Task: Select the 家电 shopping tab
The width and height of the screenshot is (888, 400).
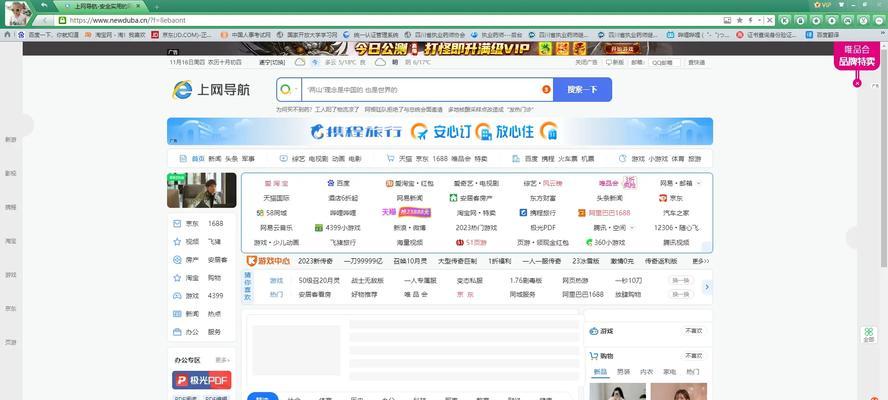Action: click(x=669, y=372)
